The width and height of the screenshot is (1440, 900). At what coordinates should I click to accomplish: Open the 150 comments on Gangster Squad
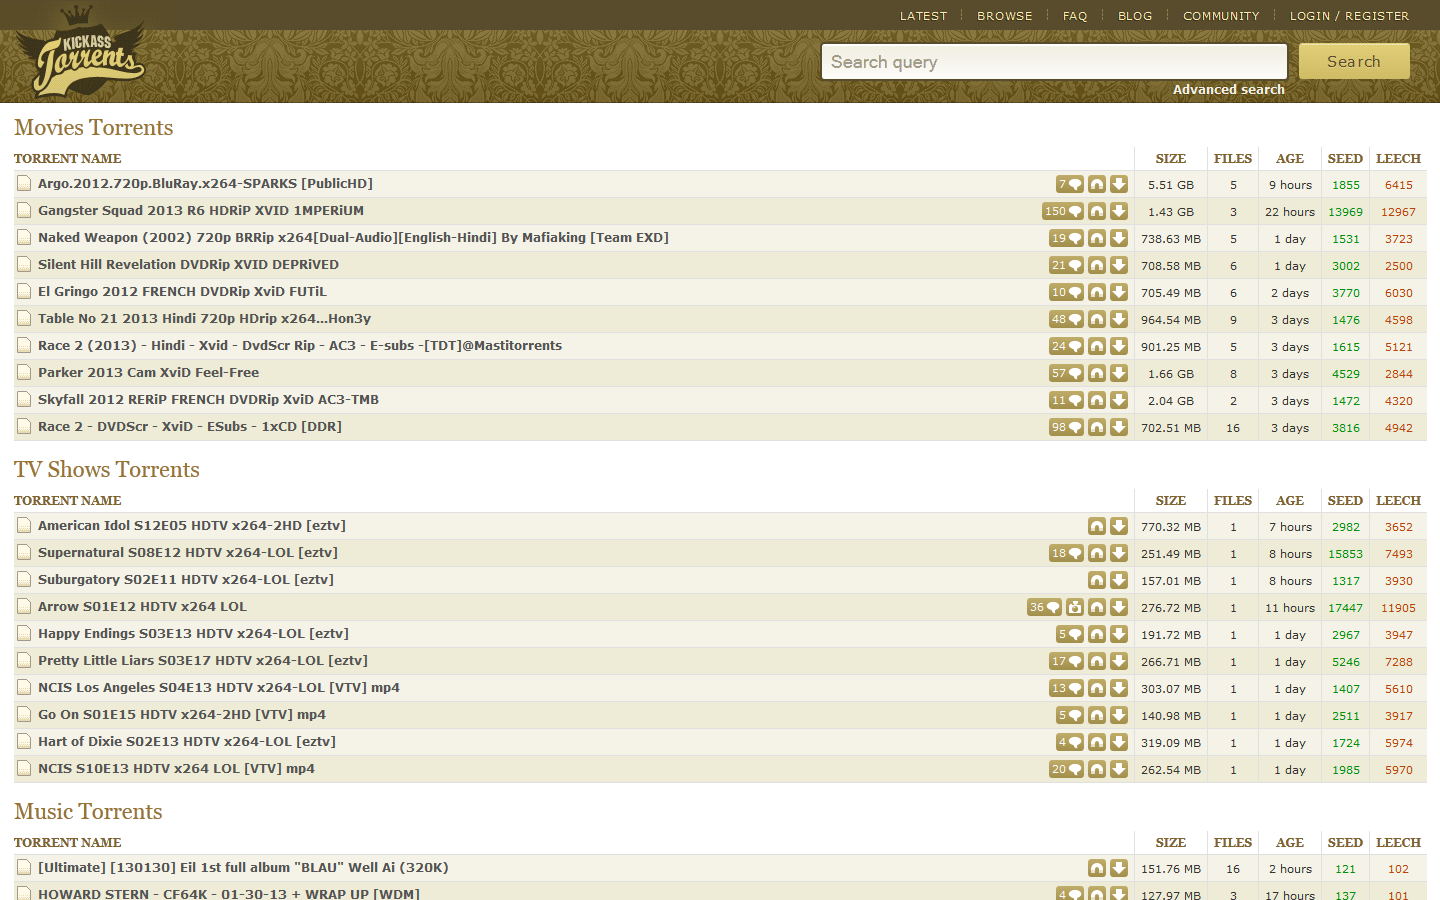1063,211
